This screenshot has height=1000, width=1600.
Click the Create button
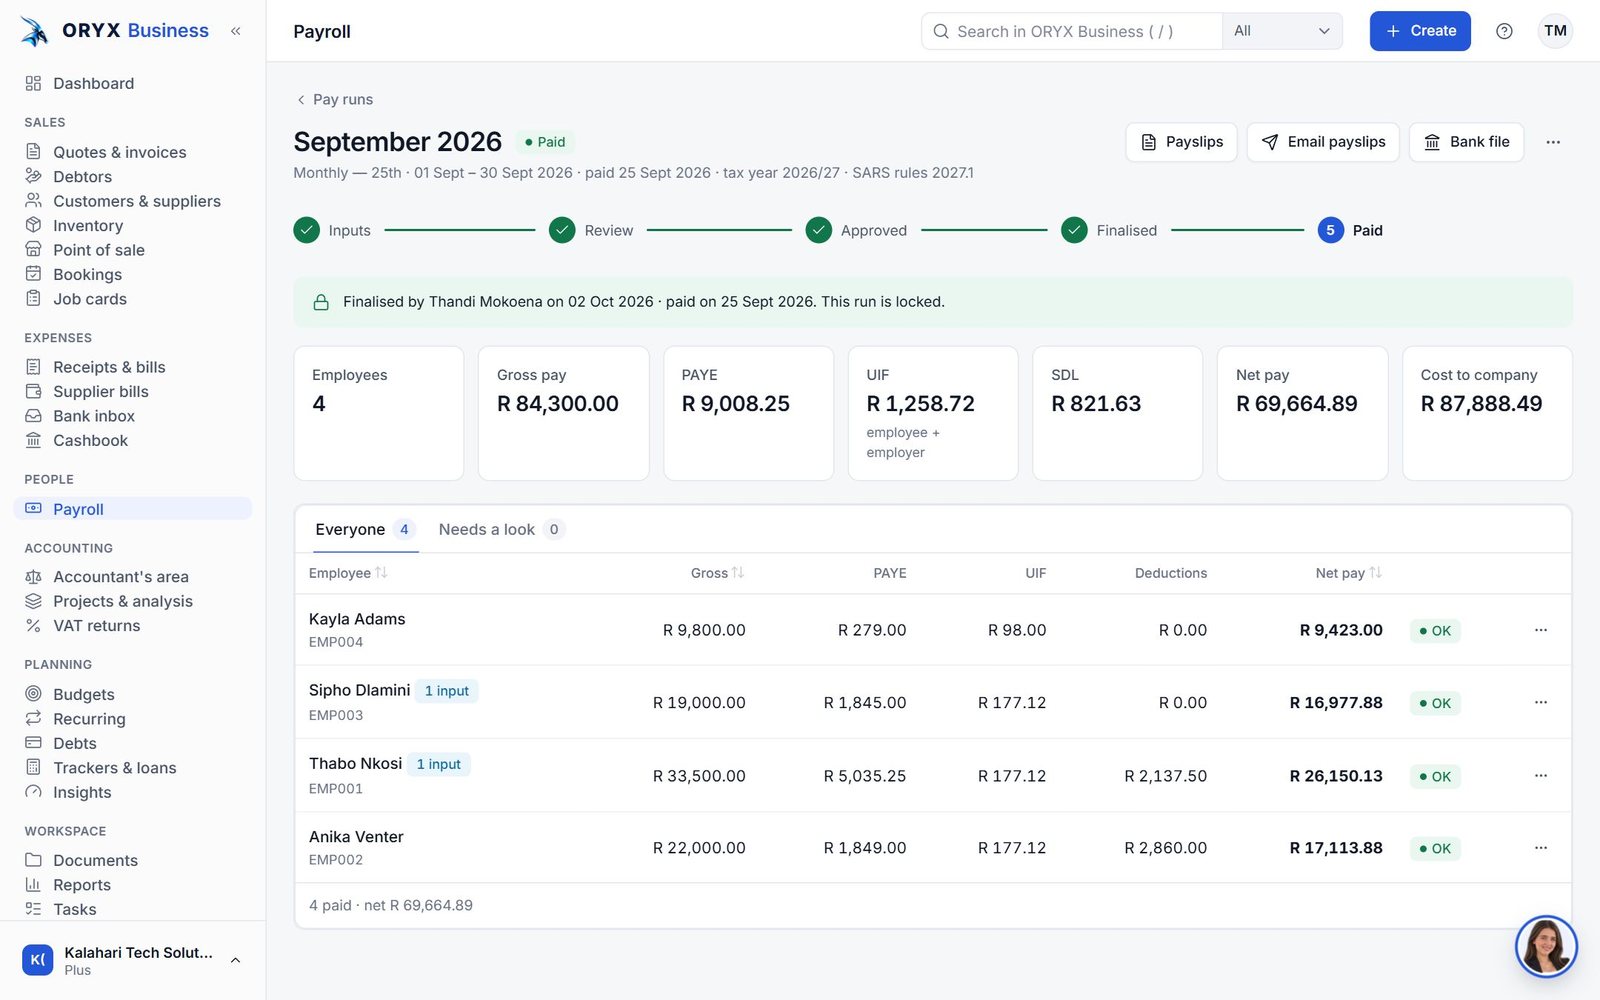[1420, 31]
